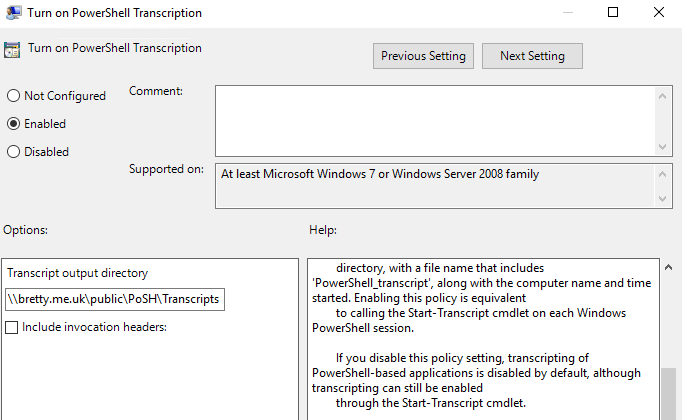
Task: Minimize the policy setting window
Action: coord(566,13)
